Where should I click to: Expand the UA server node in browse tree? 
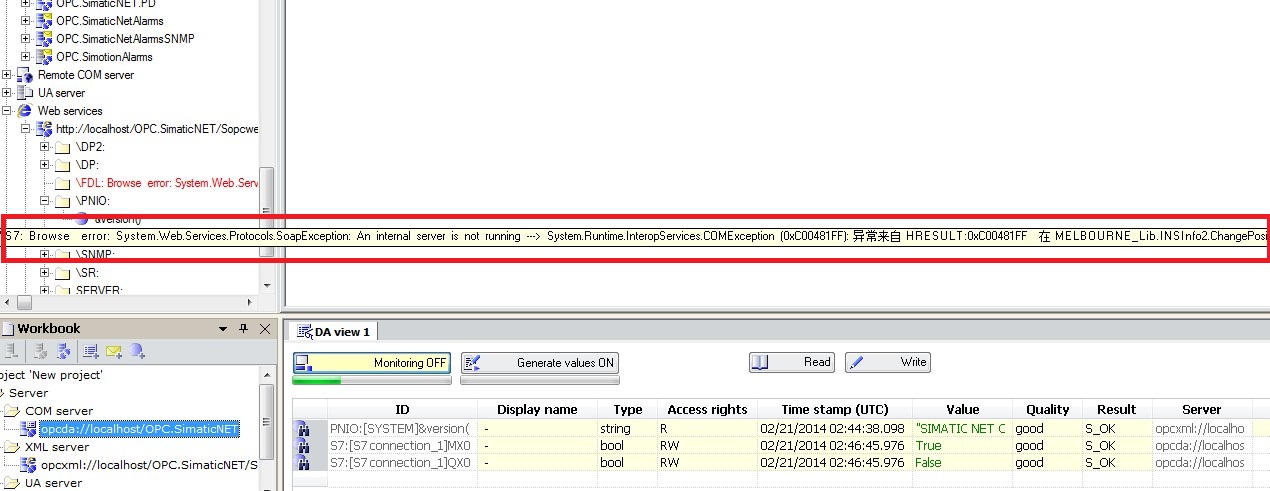coord(7,93)
